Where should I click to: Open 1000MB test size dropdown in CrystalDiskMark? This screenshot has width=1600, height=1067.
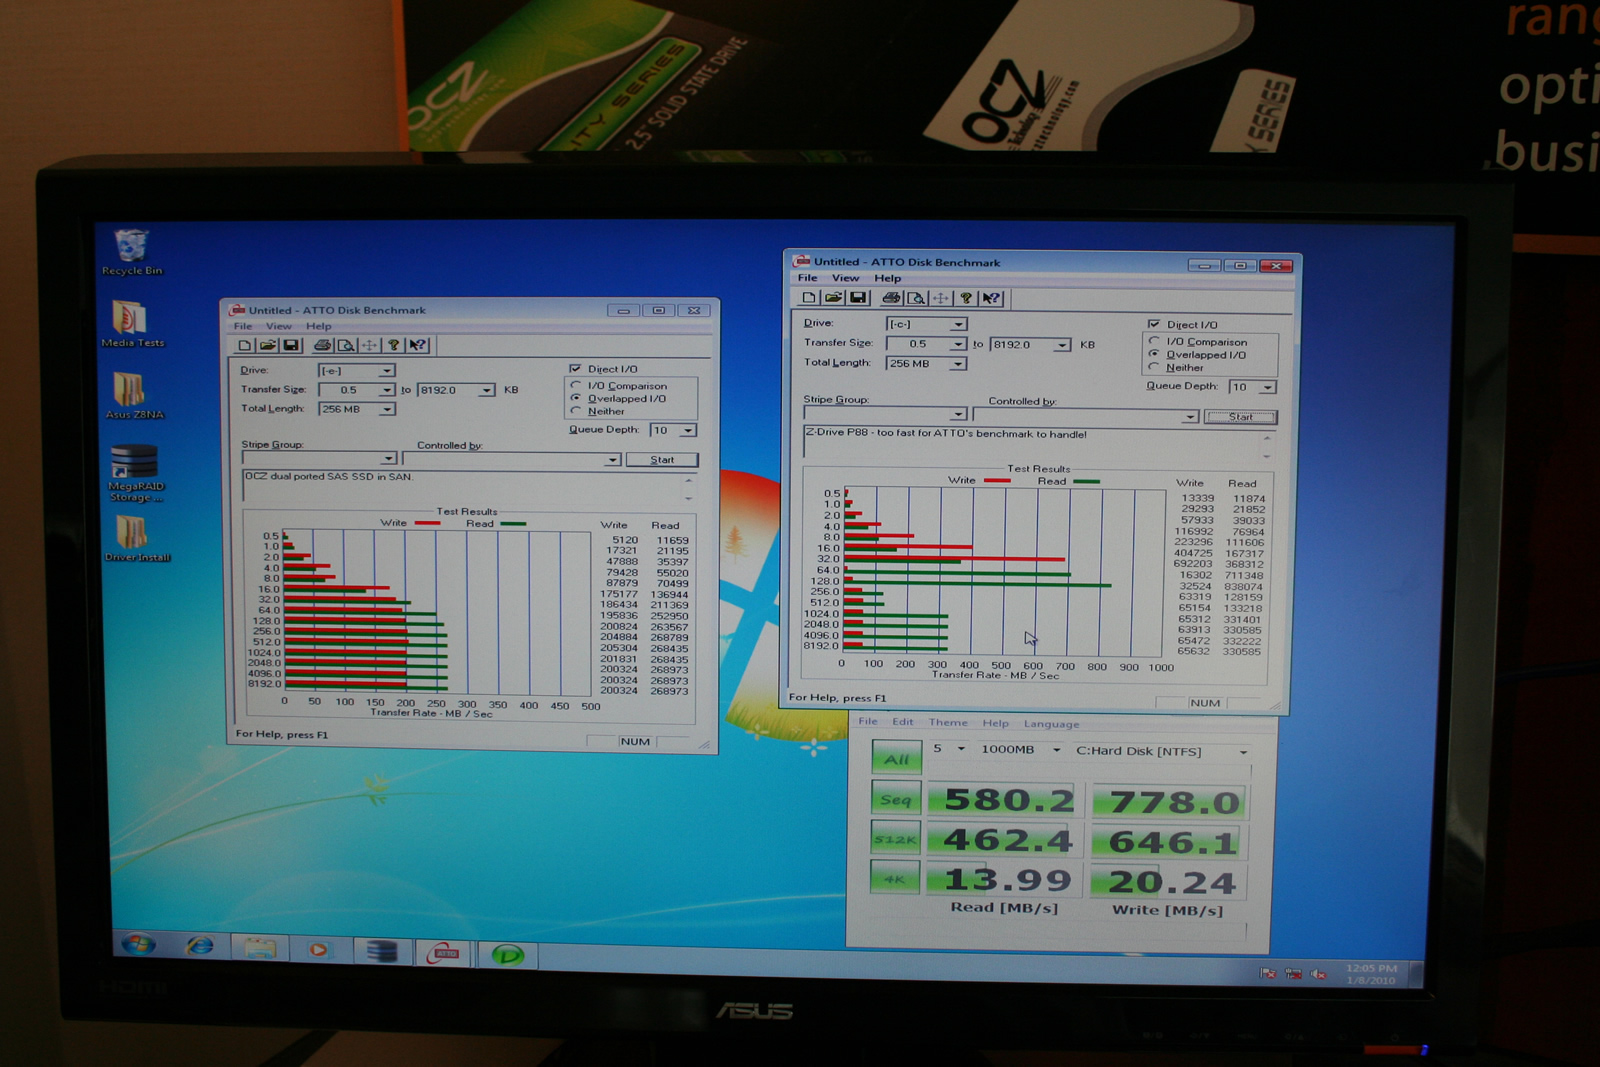coord(1056,749)
